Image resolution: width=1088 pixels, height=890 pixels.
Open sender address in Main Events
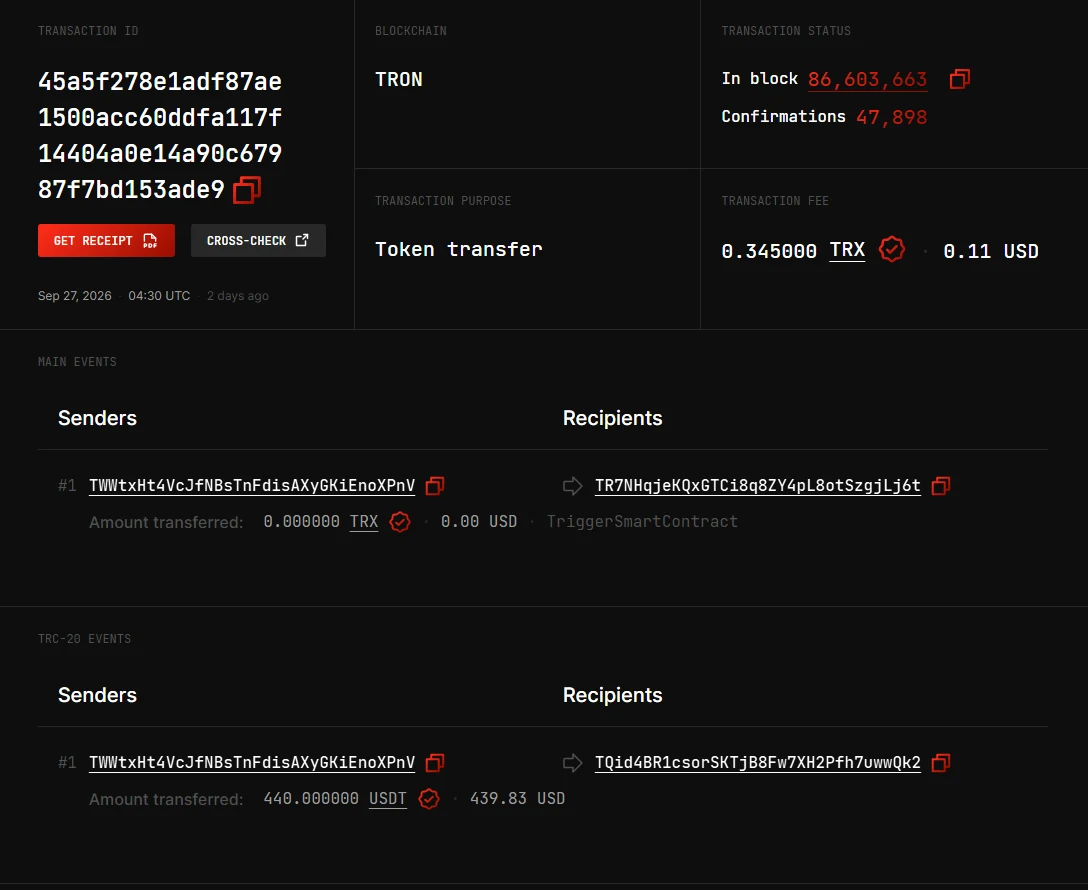(252, 486)
